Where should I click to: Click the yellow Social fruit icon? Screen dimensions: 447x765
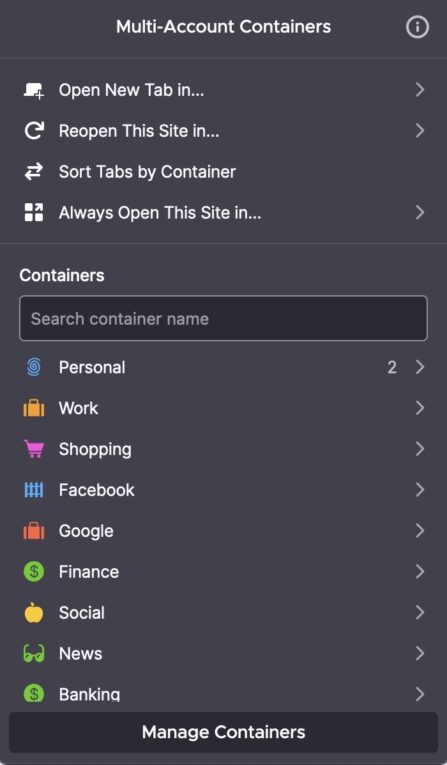point(34,613)
